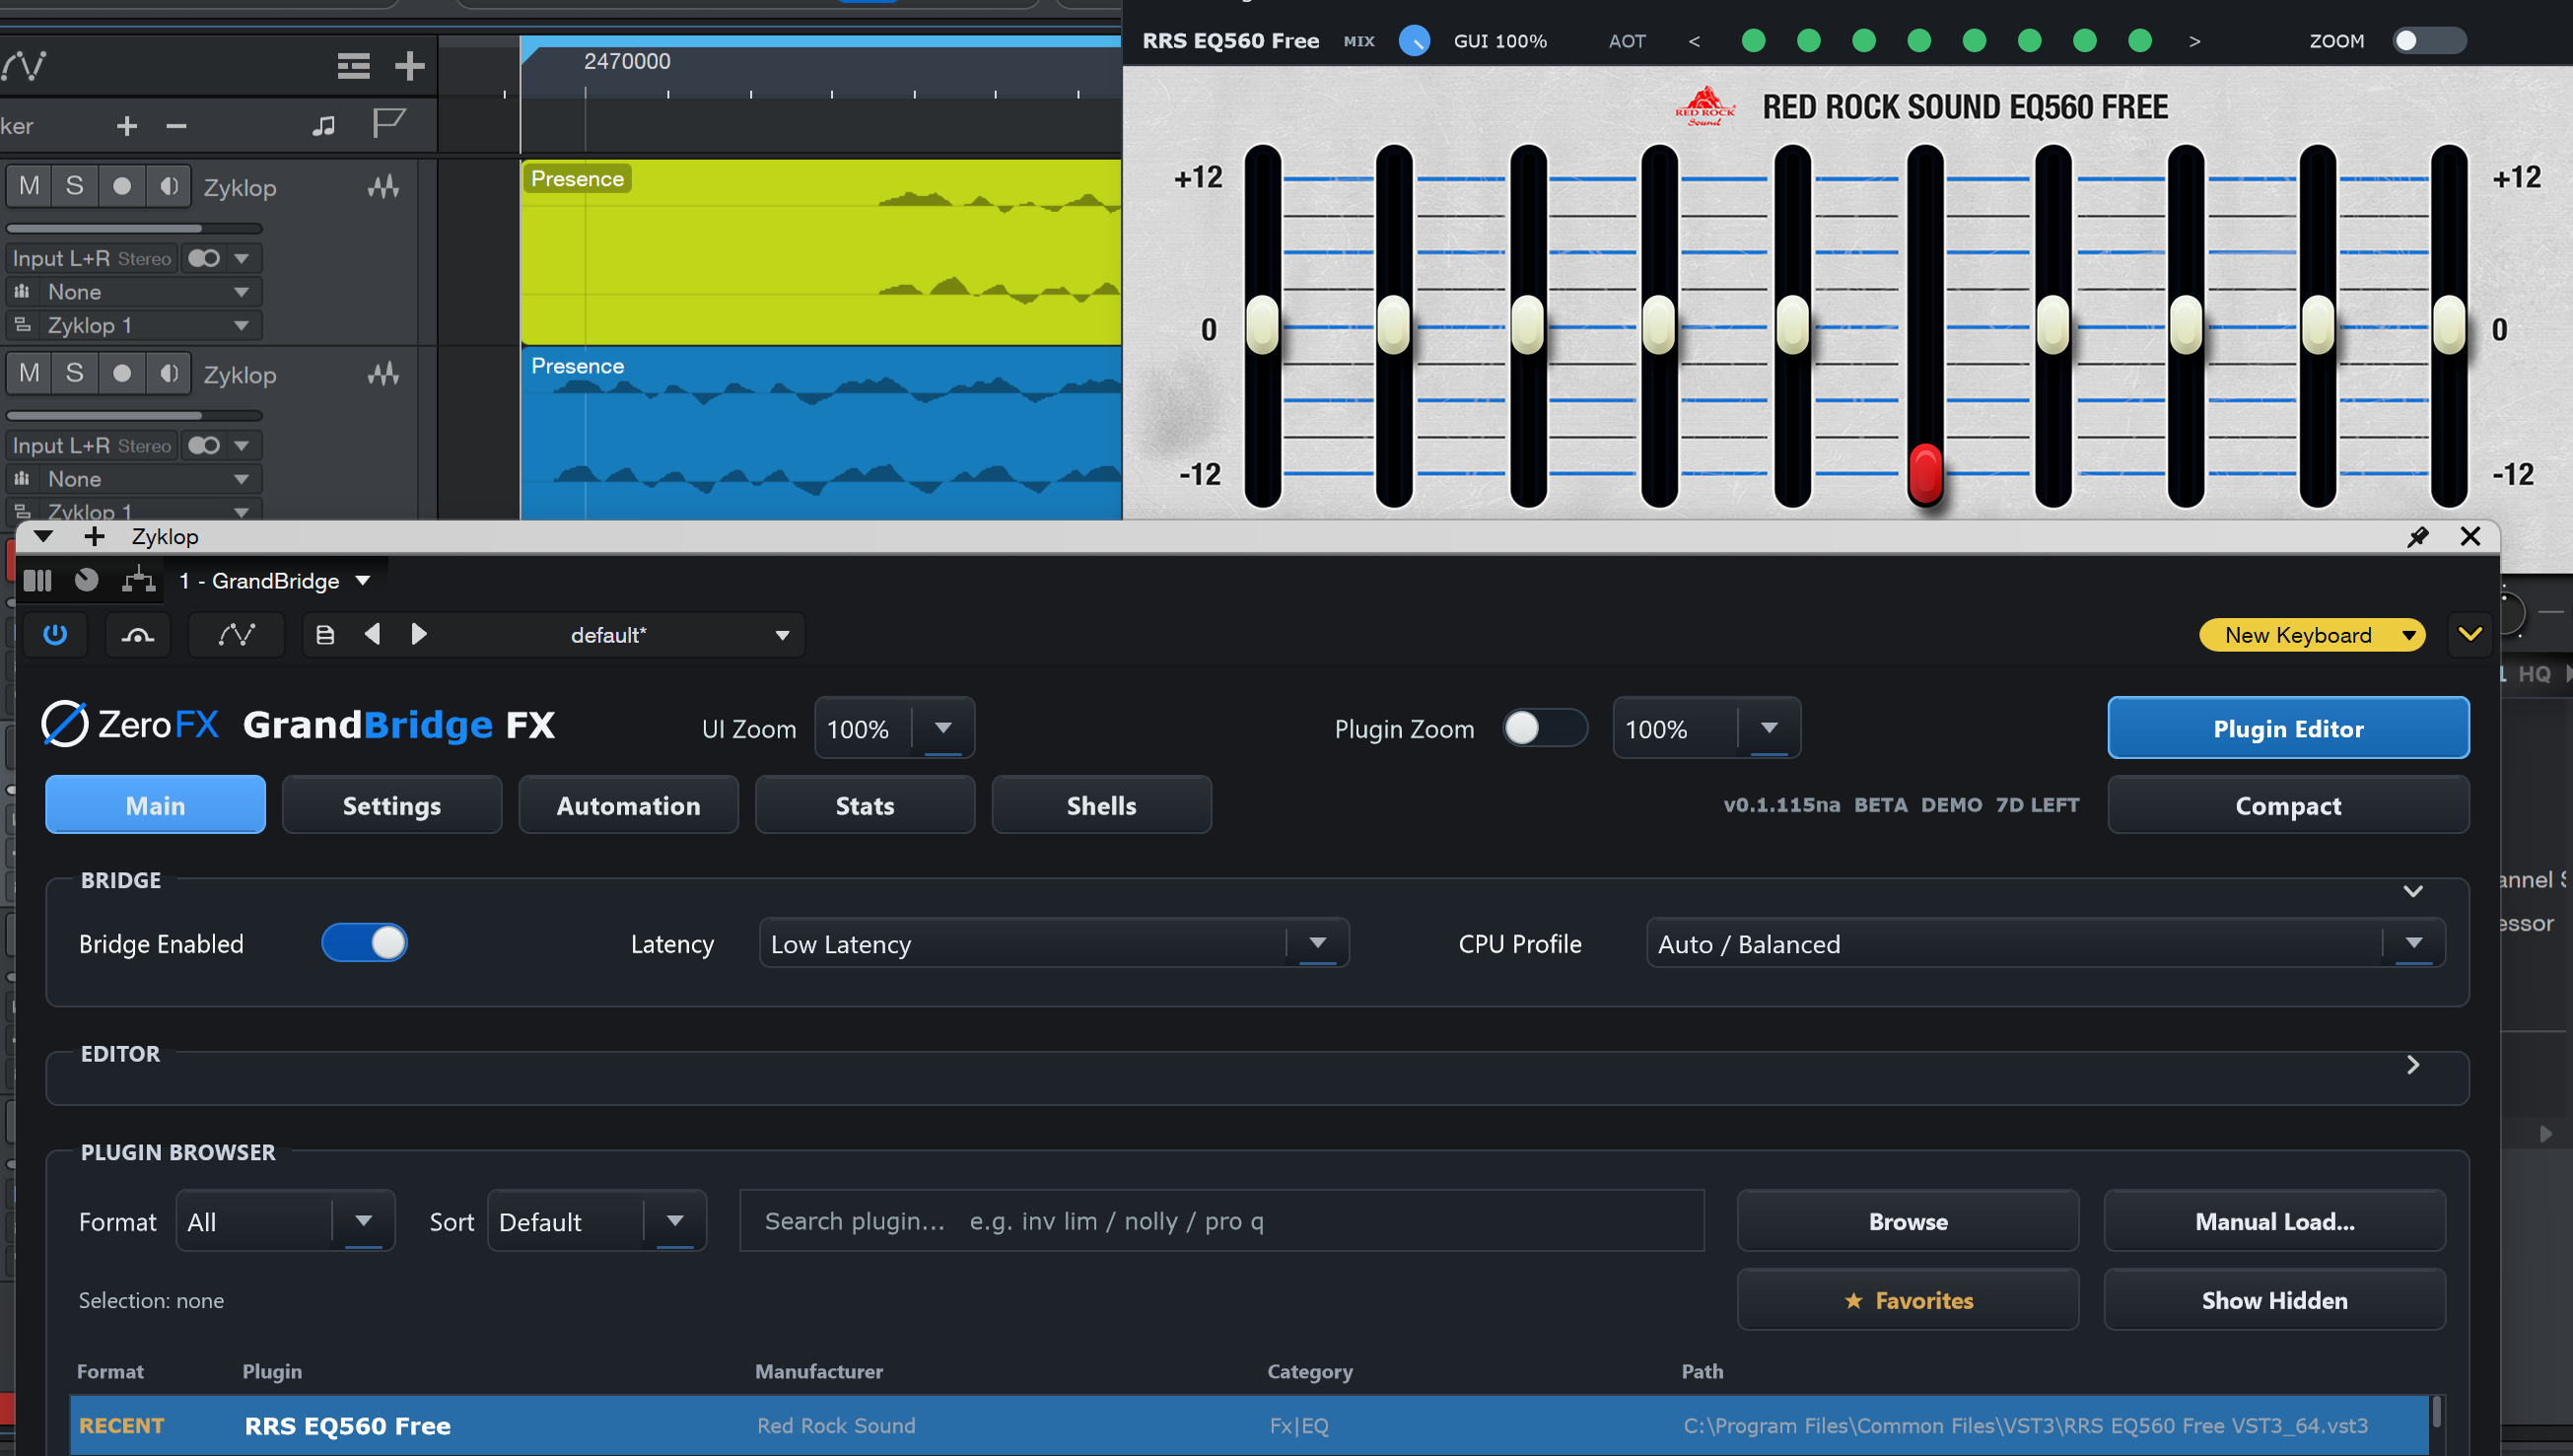Click the yellow chevron beside New Keyboard
Viewport: 2573px width, 1456px height.
2469,634
